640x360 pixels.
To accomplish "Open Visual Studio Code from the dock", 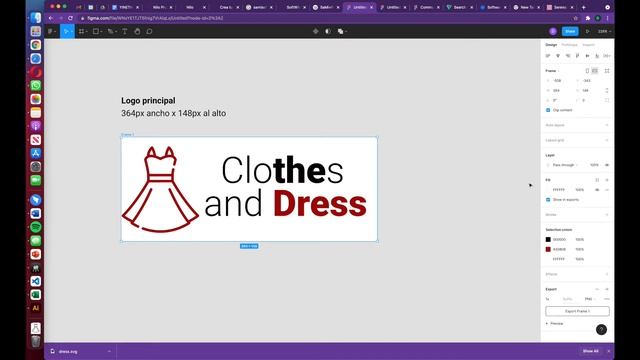I will pyautogui.click(x=36, y=281).
